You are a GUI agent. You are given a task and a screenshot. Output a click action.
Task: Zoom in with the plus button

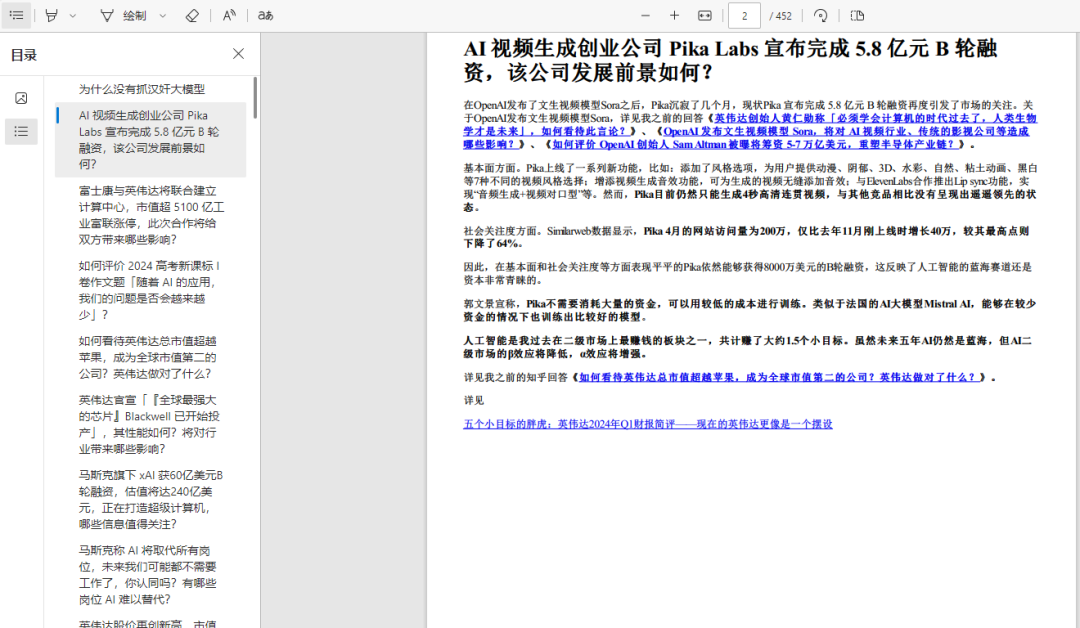(674, 15)
